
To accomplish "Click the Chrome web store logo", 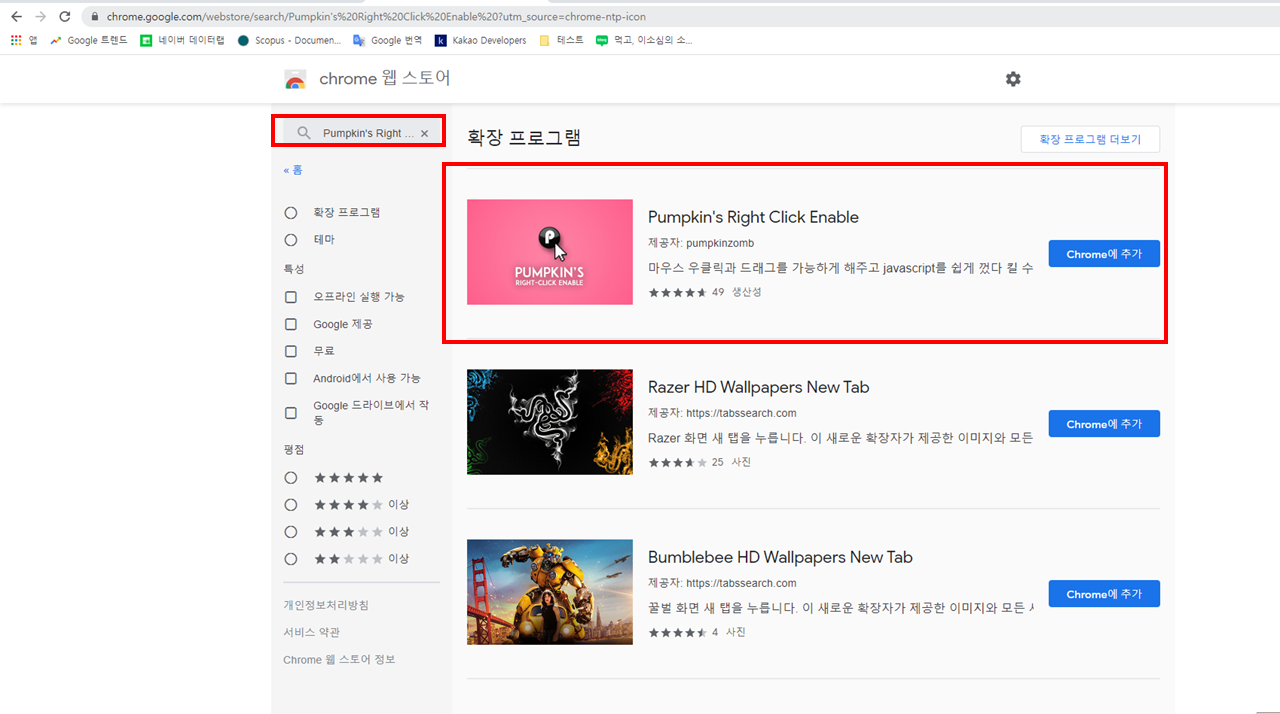I will (295, 80).
